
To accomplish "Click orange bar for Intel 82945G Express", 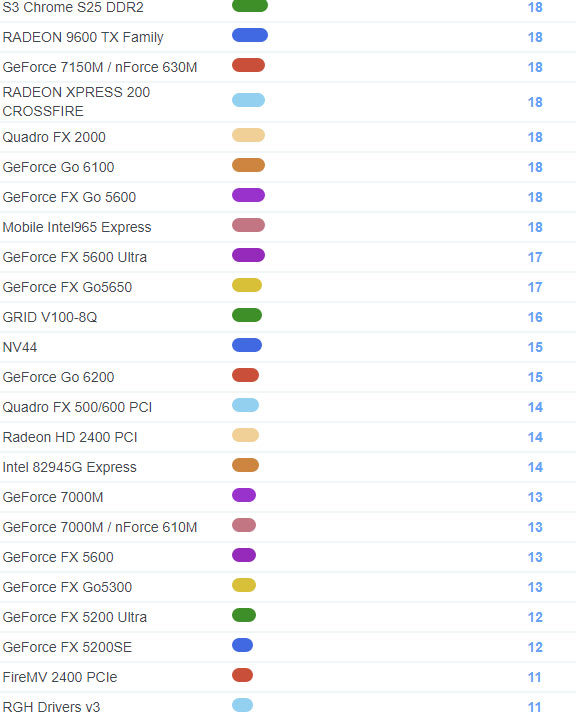I will pyautogui.click(x=245, y=465).
